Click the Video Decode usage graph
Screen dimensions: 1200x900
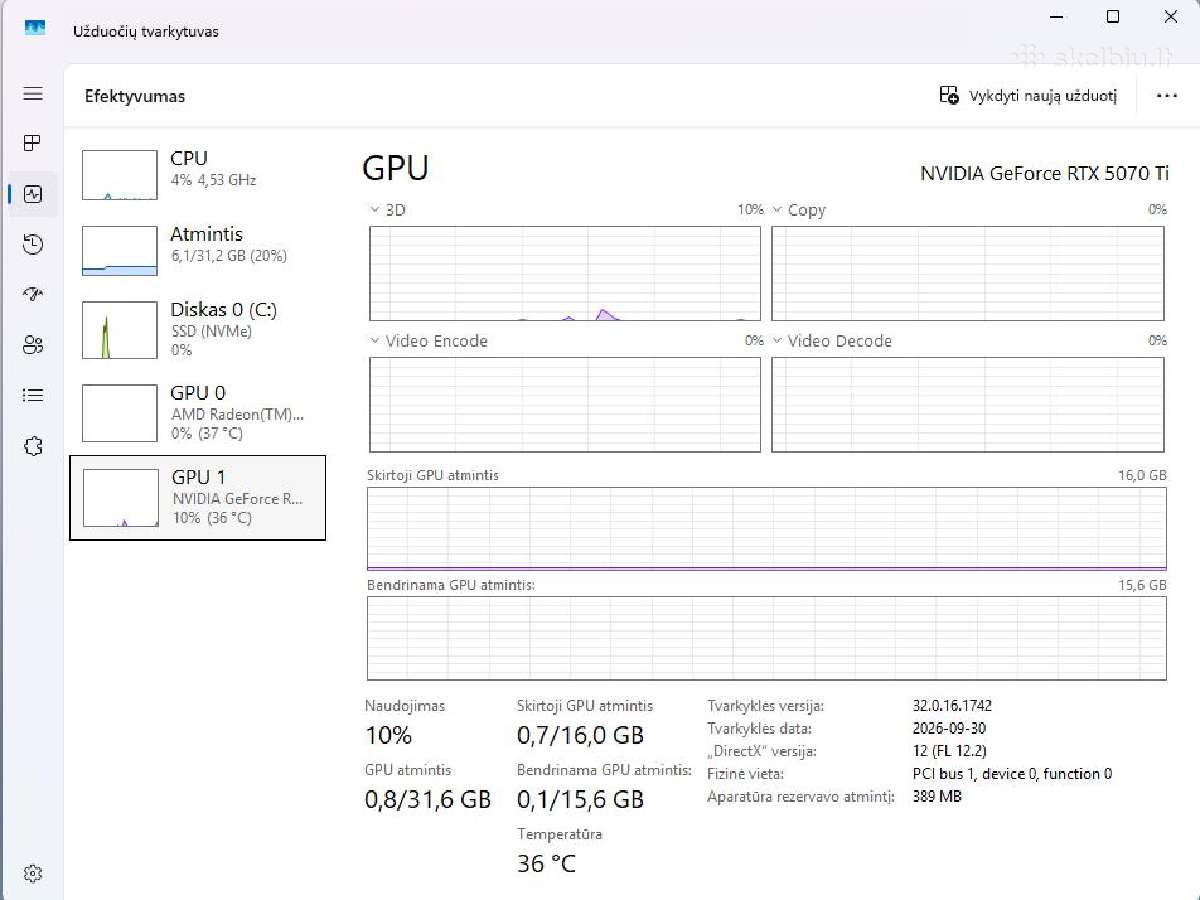(x=968, y=405)
